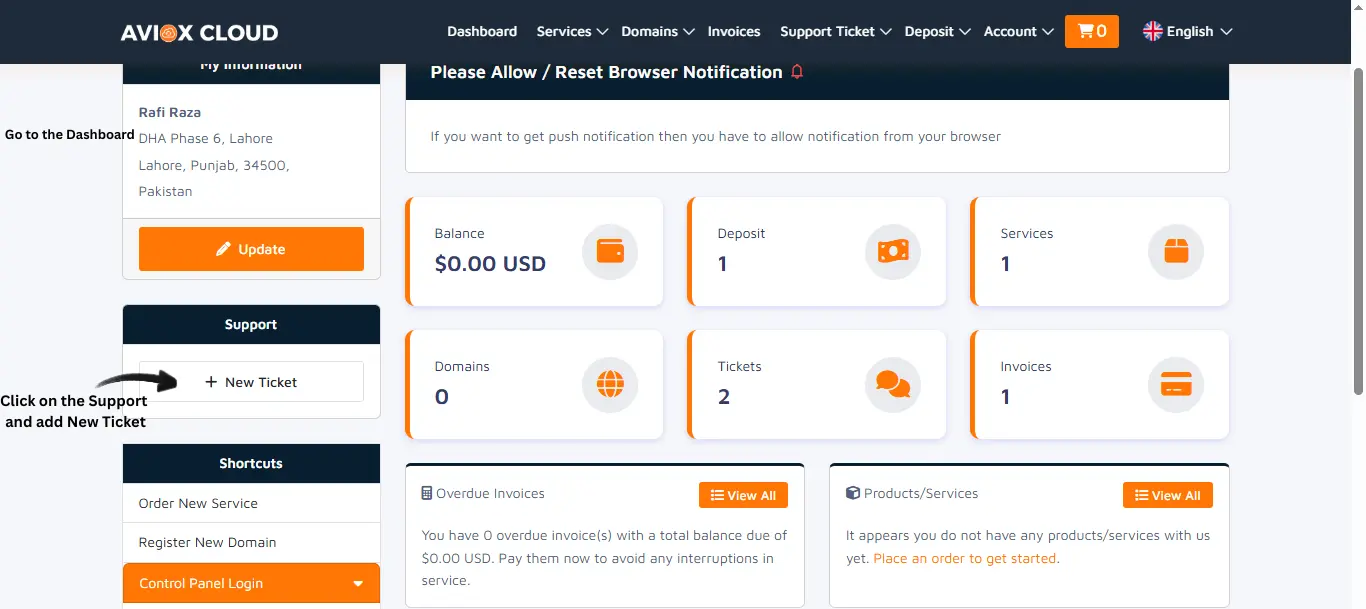Click the page vertical scrollbar
This screenshot has width=1366, height=609.
tap(1358, 230)
